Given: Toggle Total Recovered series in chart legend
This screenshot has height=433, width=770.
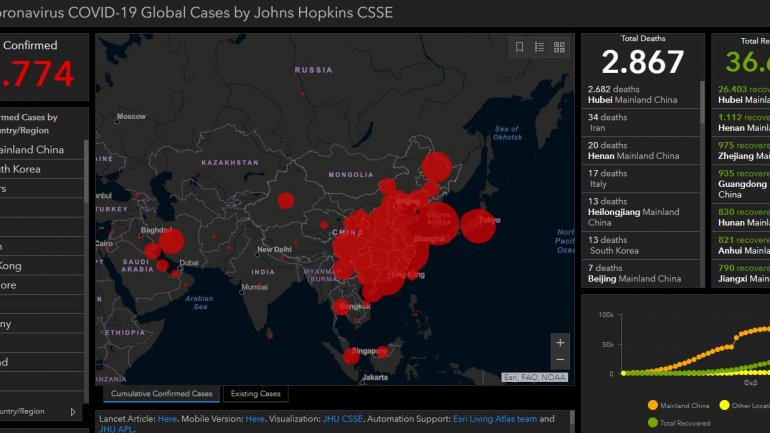Looking at the screenshot, I should point(652,421).
